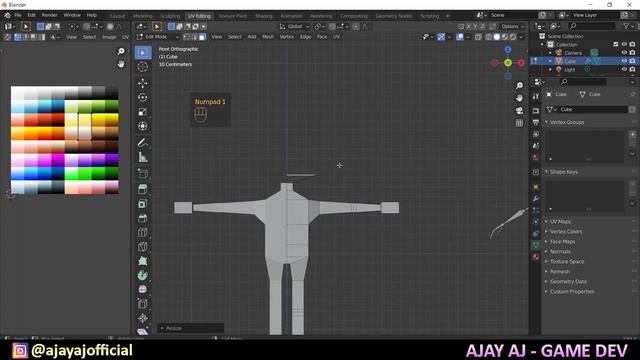Open the File menu
640x360 pixels.
point(18,15)
